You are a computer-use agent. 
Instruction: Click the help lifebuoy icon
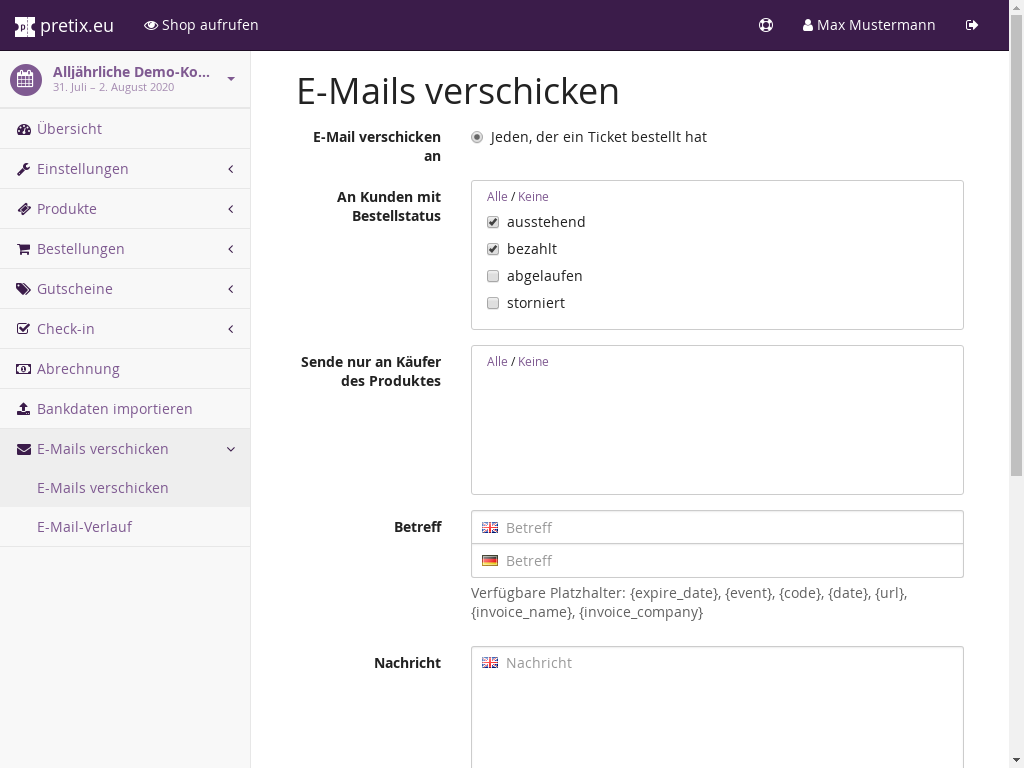click(766, 25)
